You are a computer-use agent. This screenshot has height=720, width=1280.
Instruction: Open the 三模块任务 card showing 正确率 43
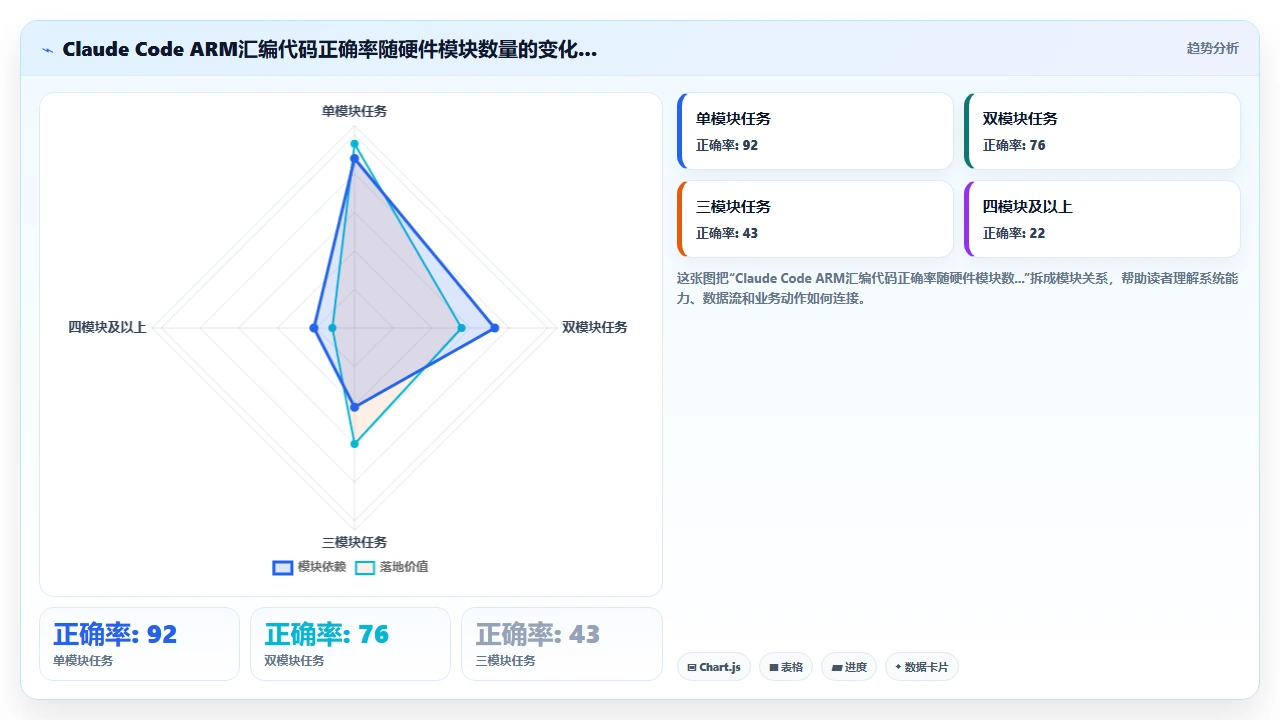[815, 219]
